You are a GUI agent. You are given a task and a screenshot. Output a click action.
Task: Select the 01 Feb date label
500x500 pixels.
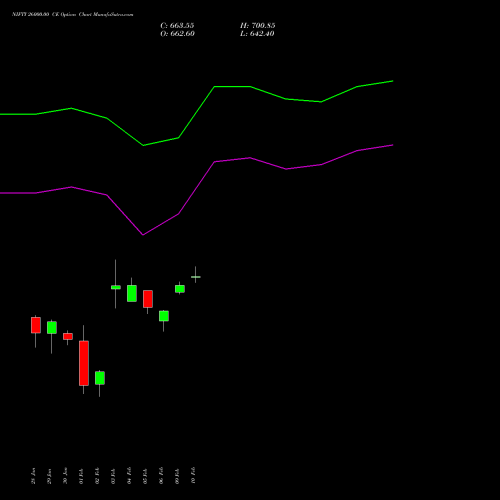coord(81,476)
